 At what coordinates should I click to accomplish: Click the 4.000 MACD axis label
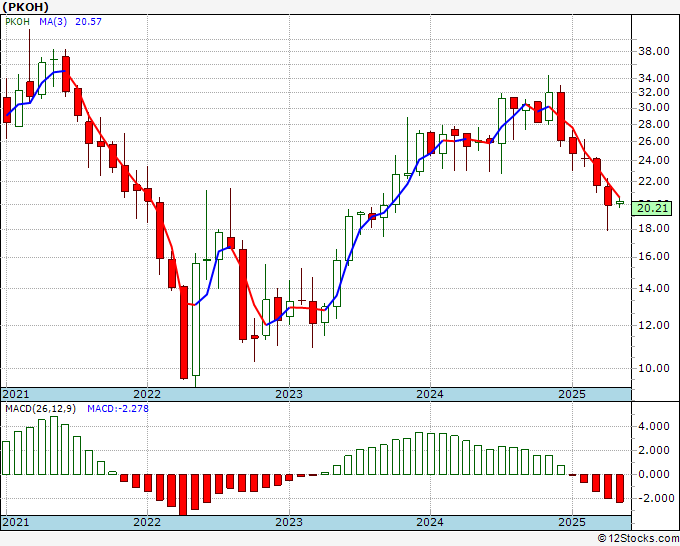click(x=654, y=426)
